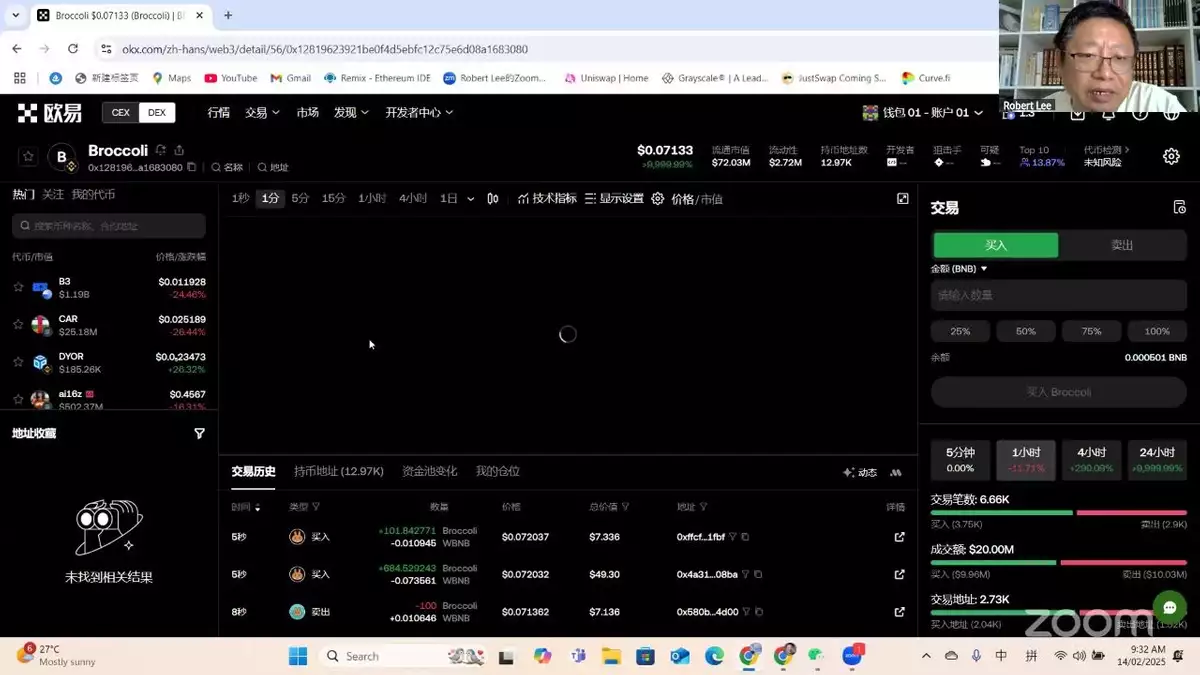Open the DYOR token row

pyautogui.click(x=109, y=362)
